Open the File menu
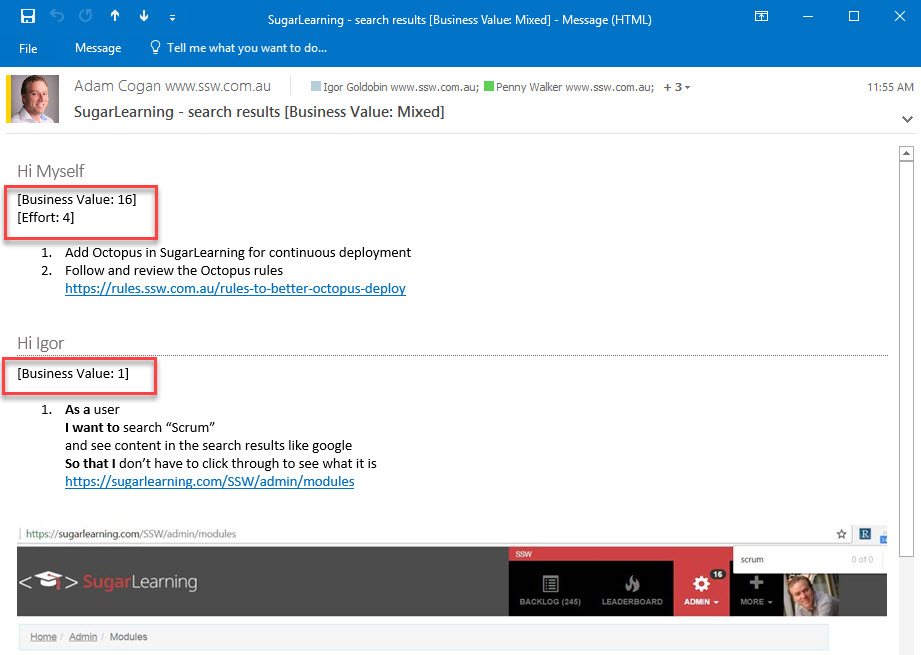This screenshot has height=655, width=921. pyautogui.click(x=28, y=48)
